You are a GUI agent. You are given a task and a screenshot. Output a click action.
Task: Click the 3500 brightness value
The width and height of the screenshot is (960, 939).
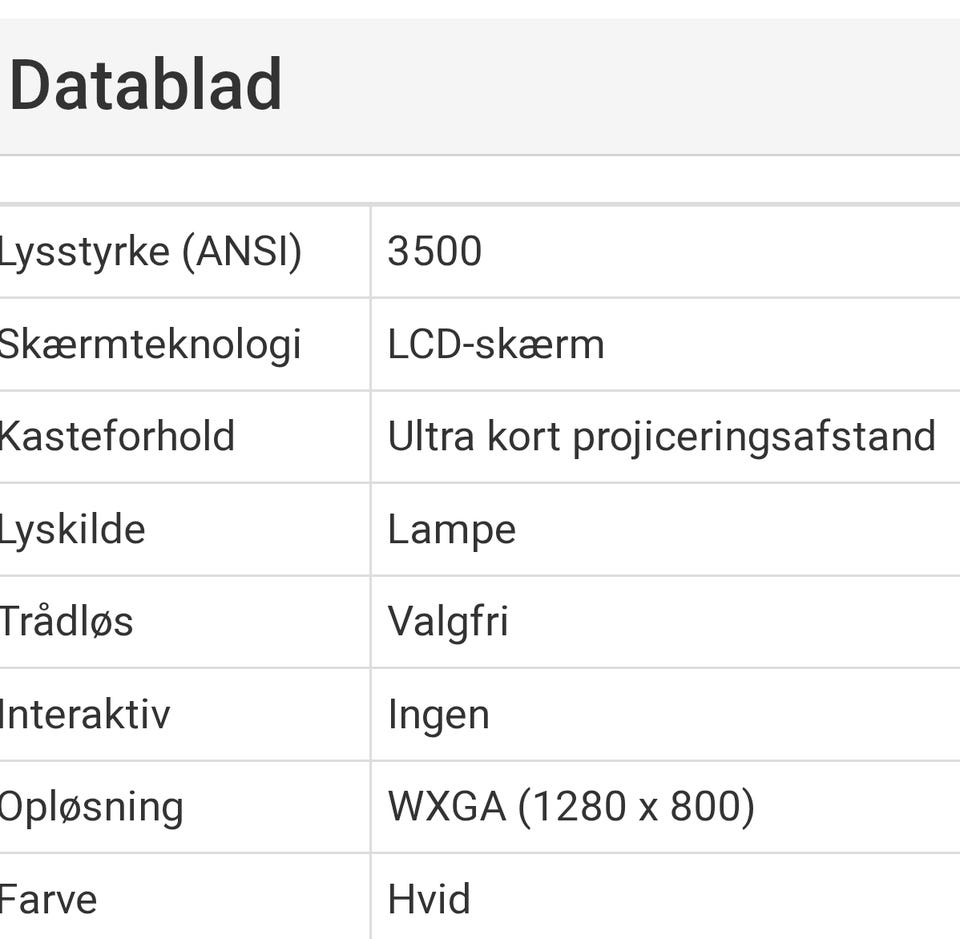point(434,252)
